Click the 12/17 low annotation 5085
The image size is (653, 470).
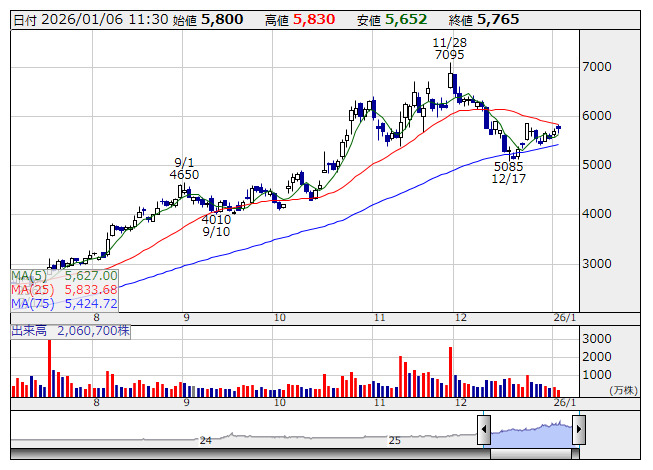pos(509,167)
